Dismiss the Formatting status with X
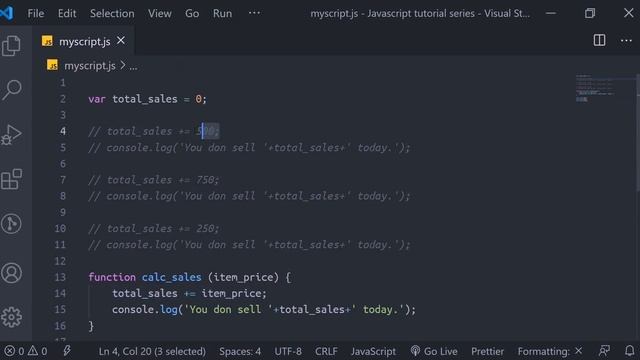 coord(578,351)
